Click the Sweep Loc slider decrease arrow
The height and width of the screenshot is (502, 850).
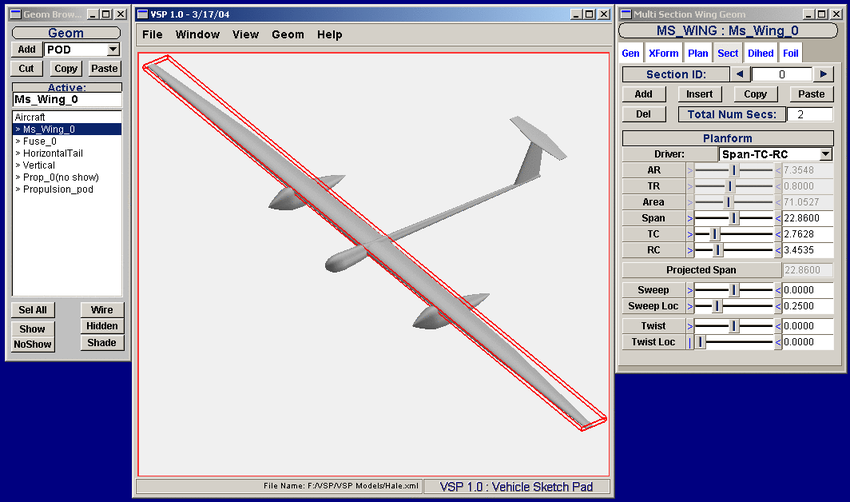pyautogui.click(x=689, y=306)
